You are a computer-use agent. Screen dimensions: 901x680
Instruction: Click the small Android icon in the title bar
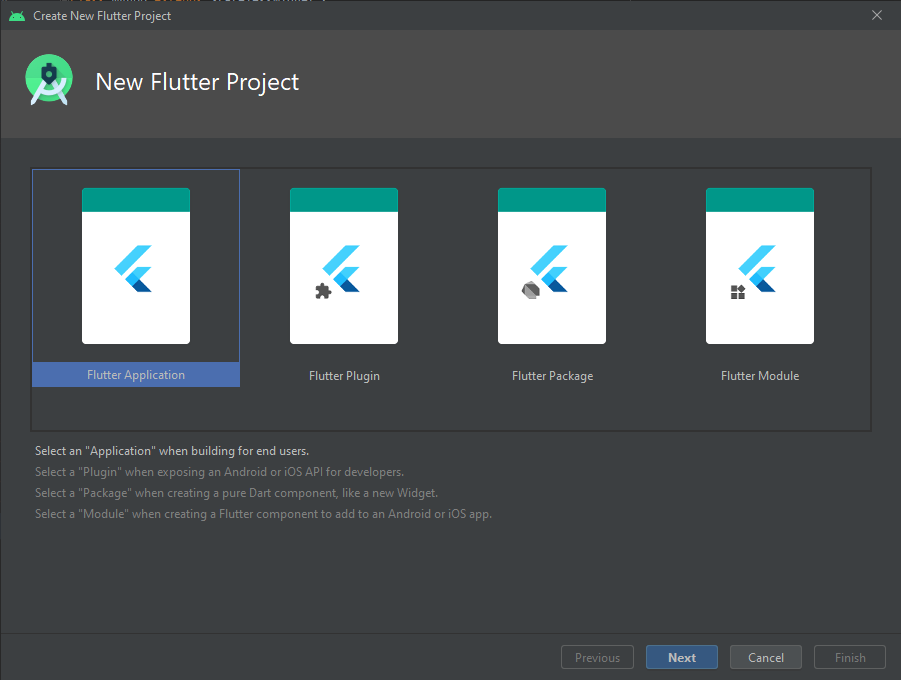click(16, 15)
